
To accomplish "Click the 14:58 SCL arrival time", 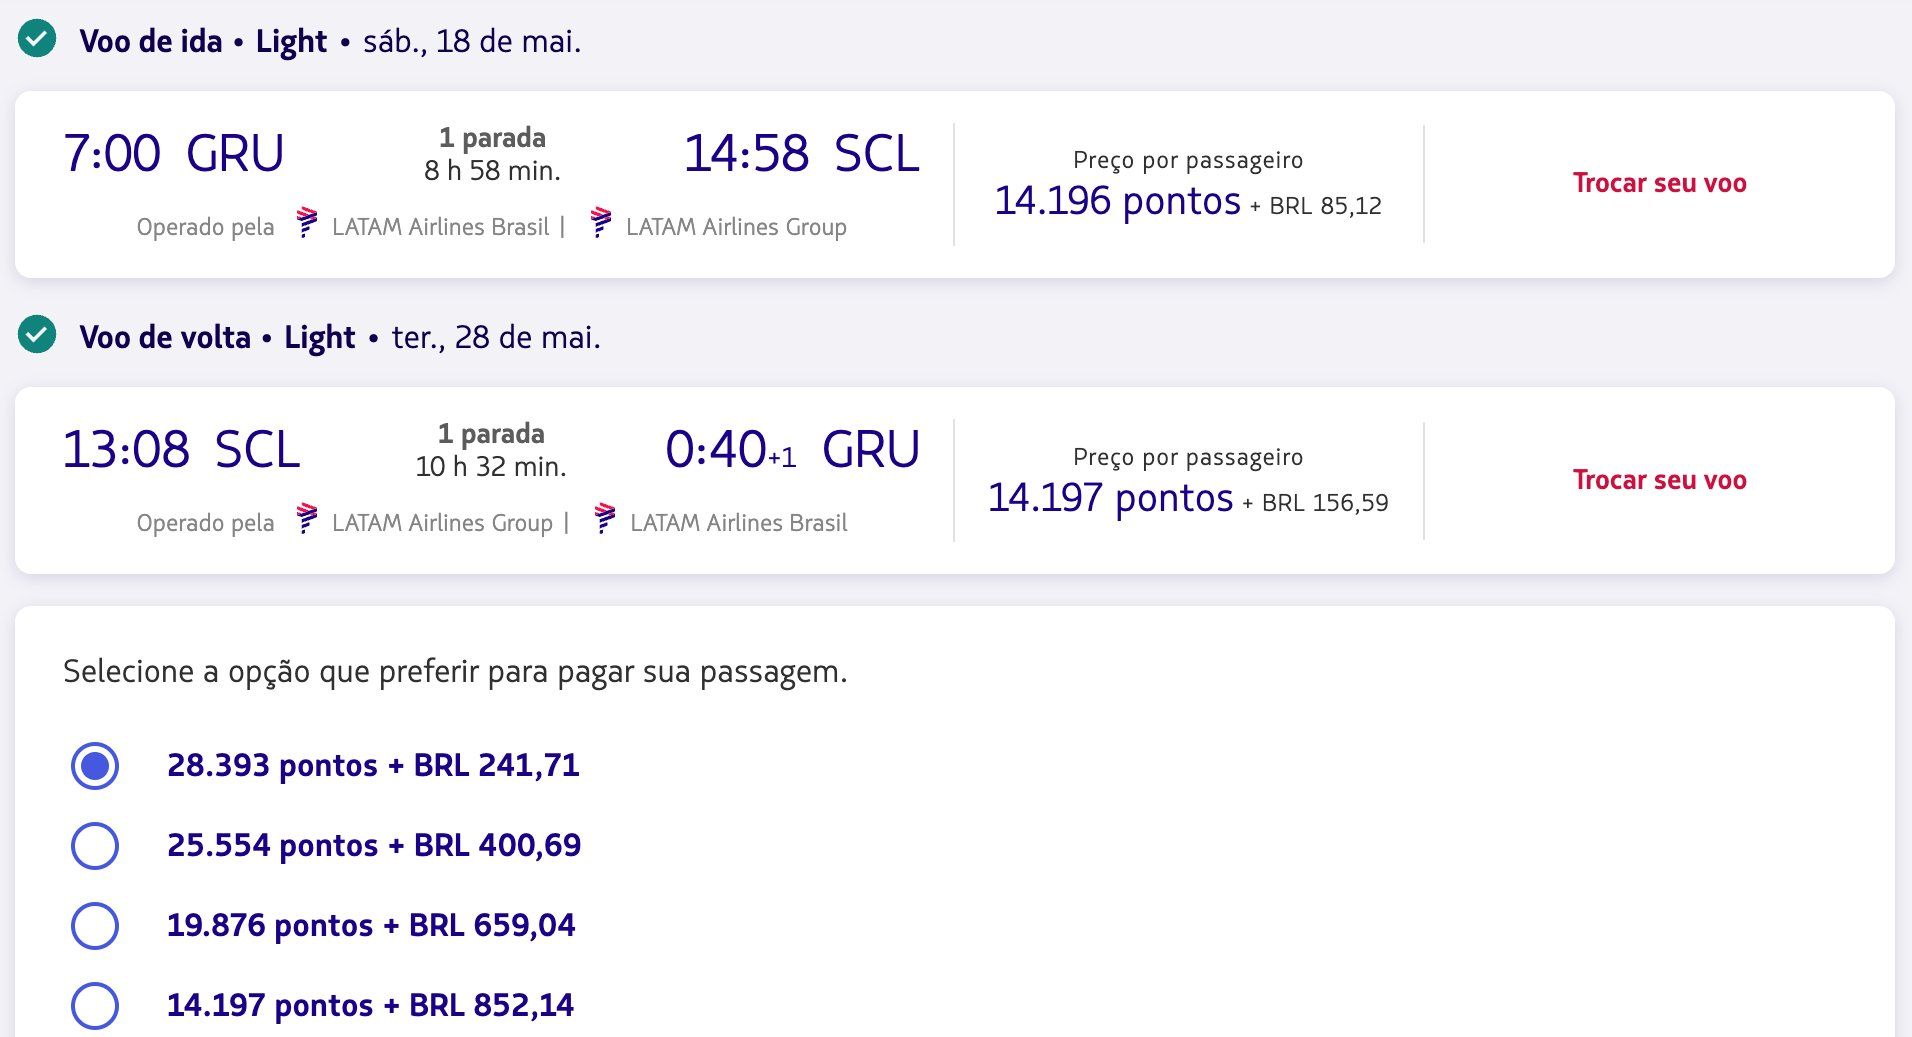I will click(x=801, y=154).
